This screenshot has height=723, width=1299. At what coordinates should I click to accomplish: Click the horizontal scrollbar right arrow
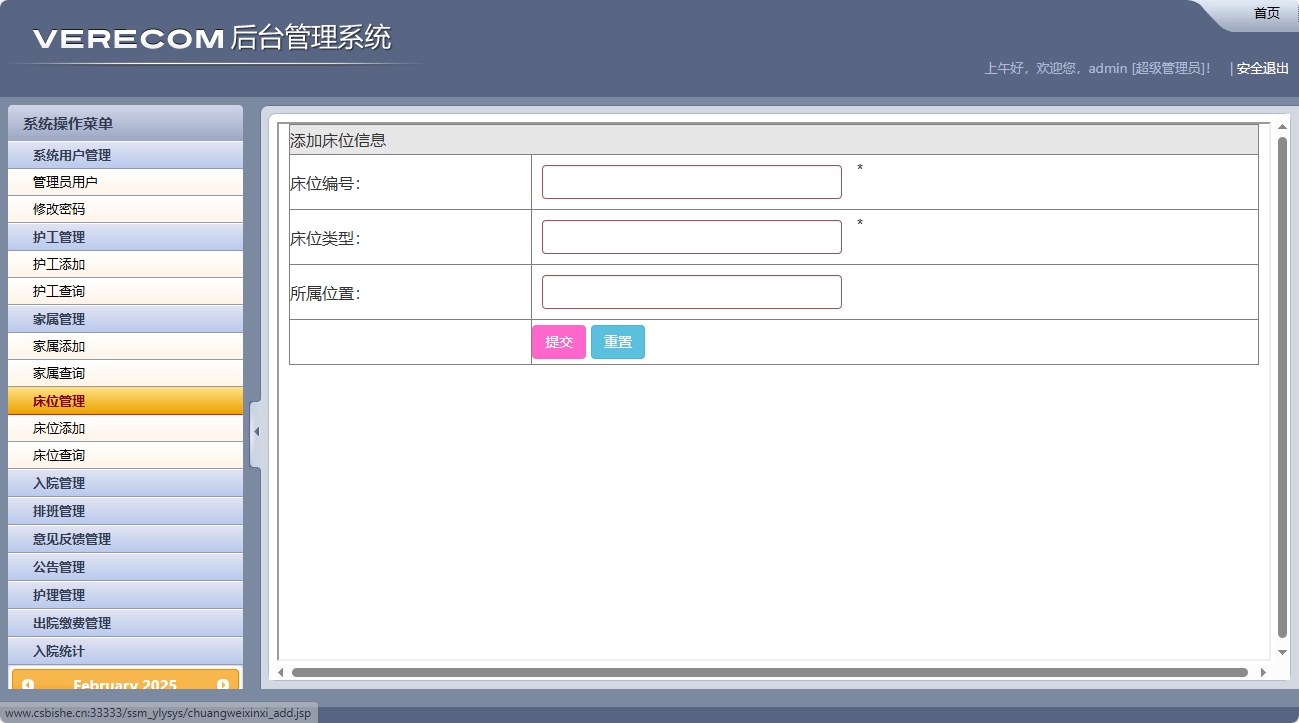click(1263, 673)
